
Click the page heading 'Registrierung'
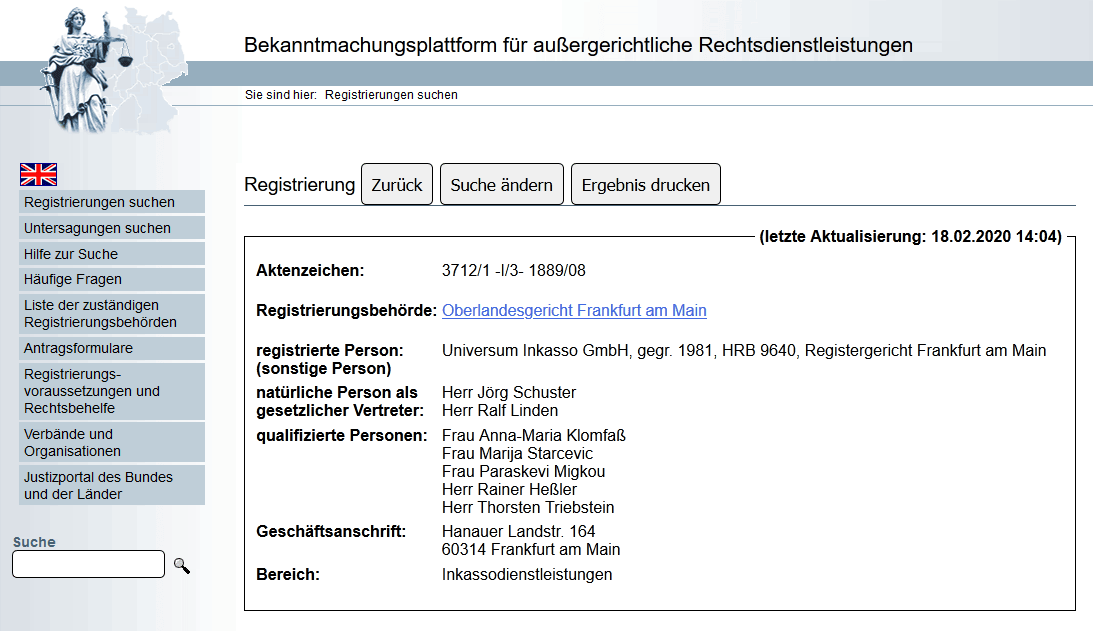(299, 184)
